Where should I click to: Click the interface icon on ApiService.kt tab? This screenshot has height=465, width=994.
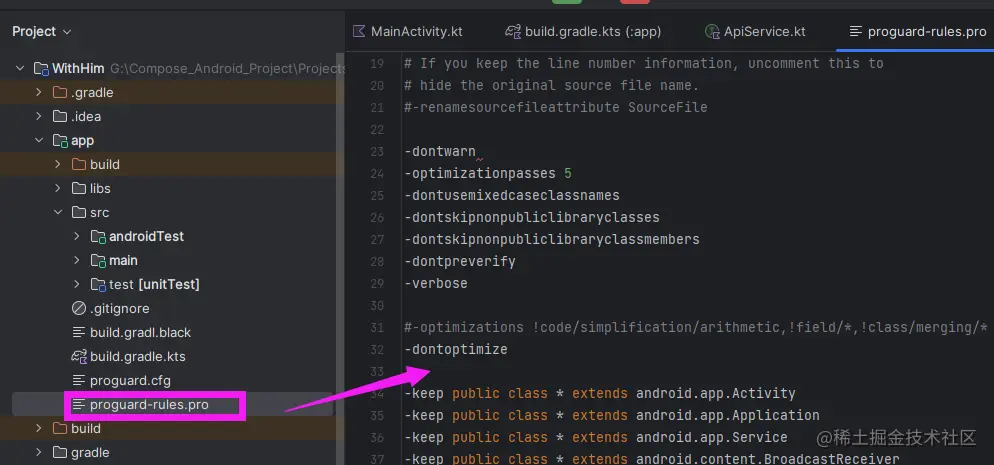coord(712,31)
